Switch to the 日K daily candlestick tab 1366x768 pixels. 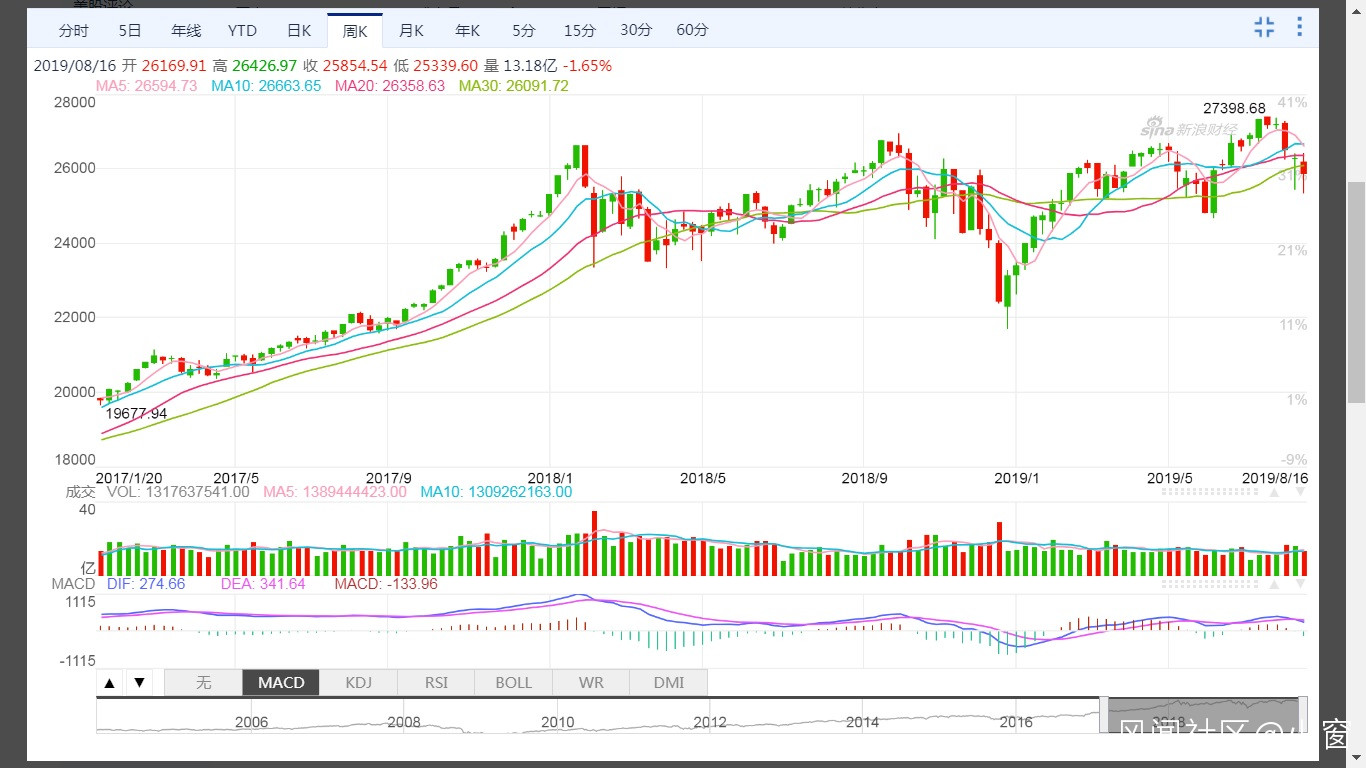point(299,31)
